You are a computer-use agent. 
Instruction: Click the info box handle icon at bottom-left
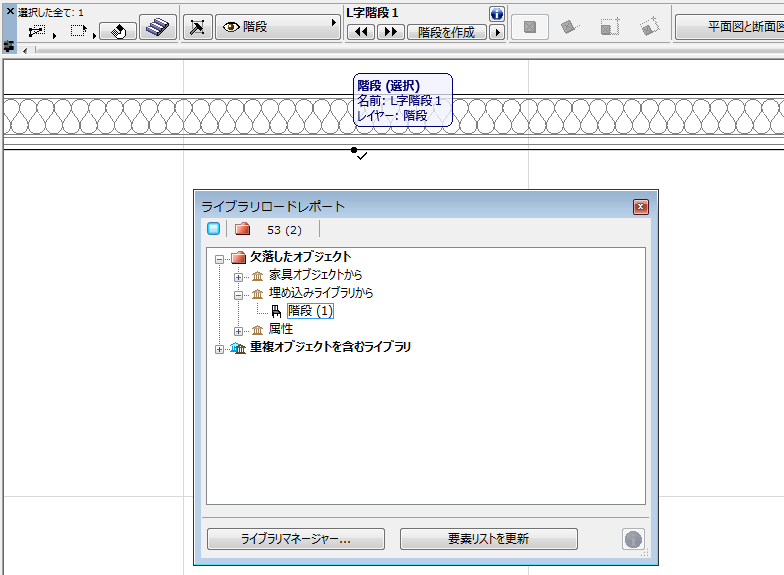pos(8,46)
